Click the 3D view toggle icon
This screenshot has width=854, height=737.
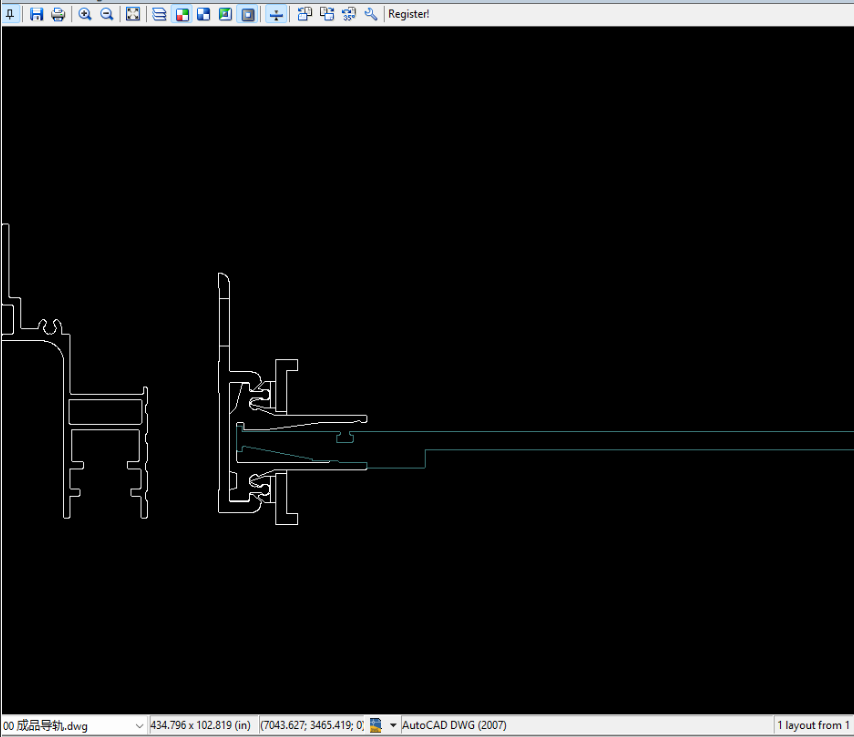tap(225, 14)
